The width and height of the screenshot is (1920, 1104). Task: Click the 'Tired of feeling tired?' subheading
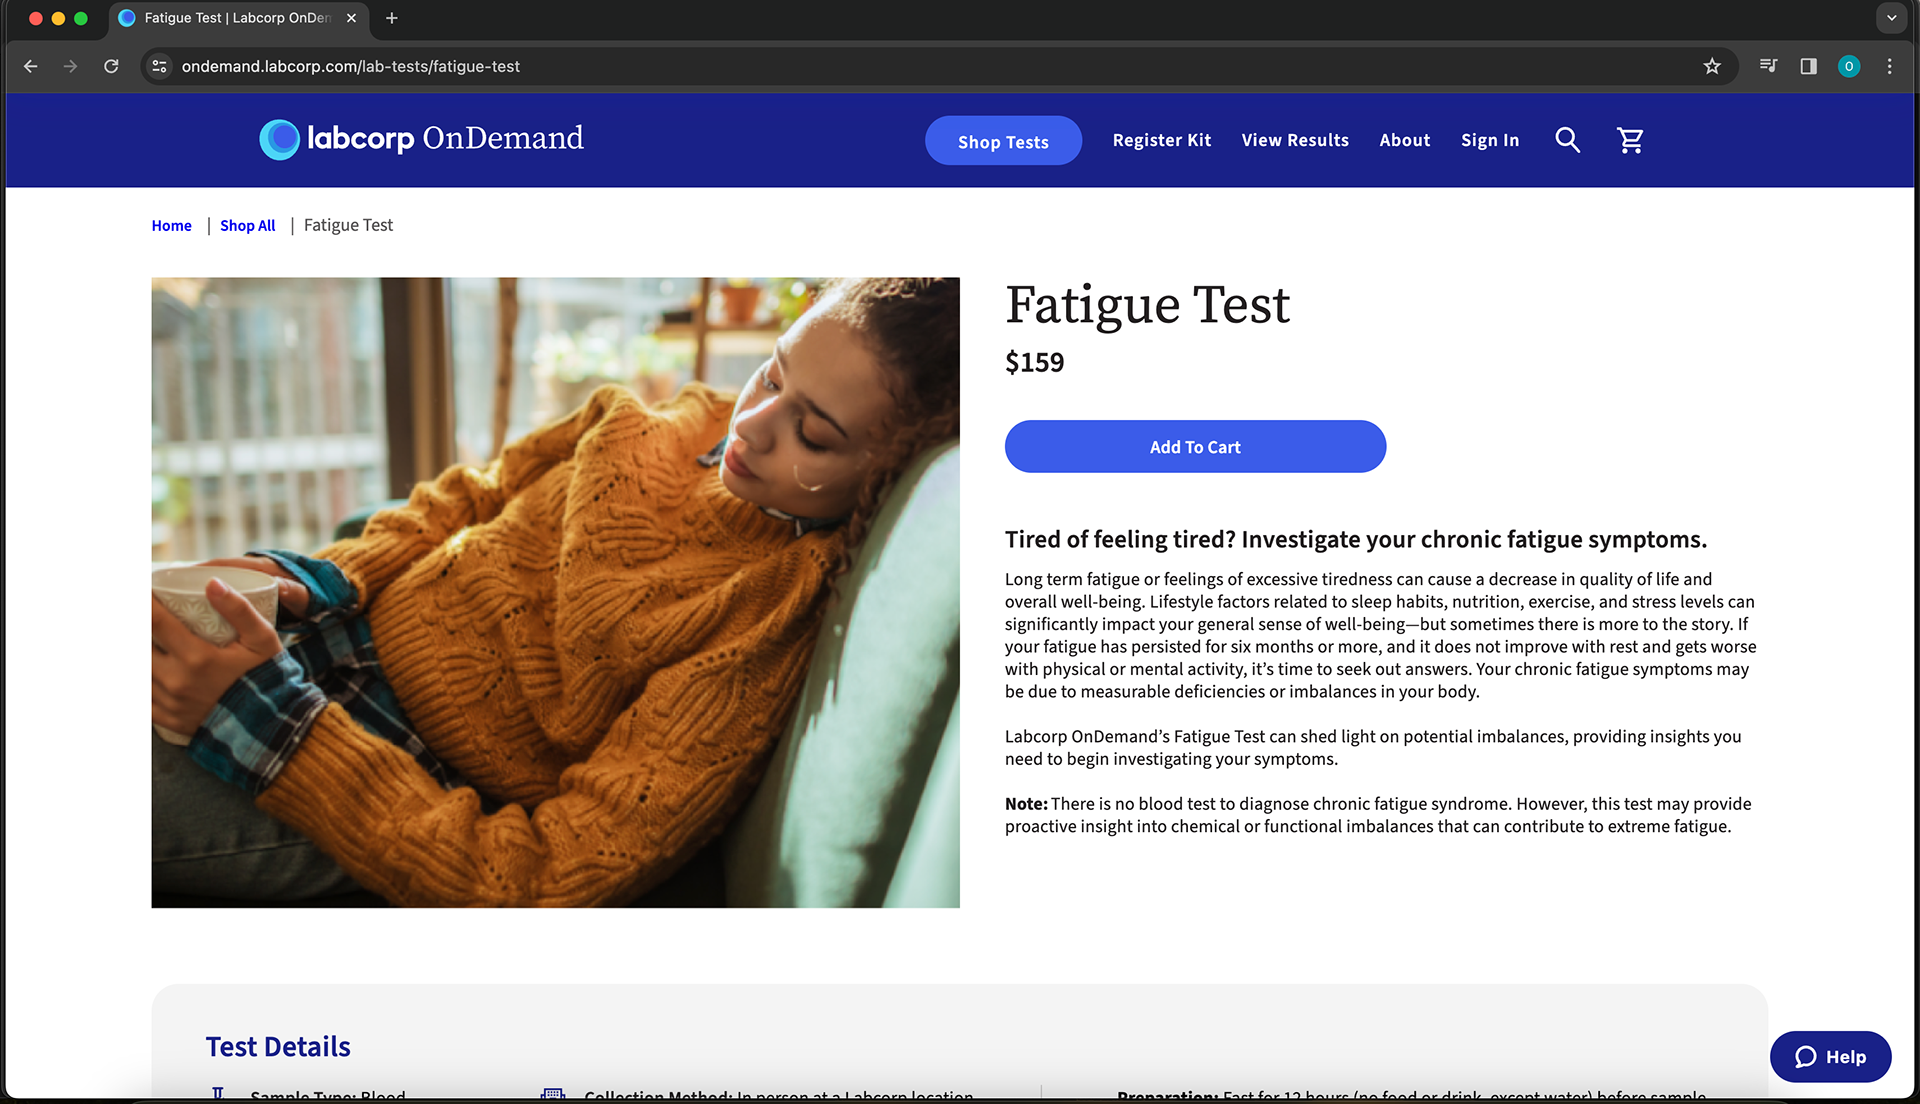click(x=1355, y=540)
